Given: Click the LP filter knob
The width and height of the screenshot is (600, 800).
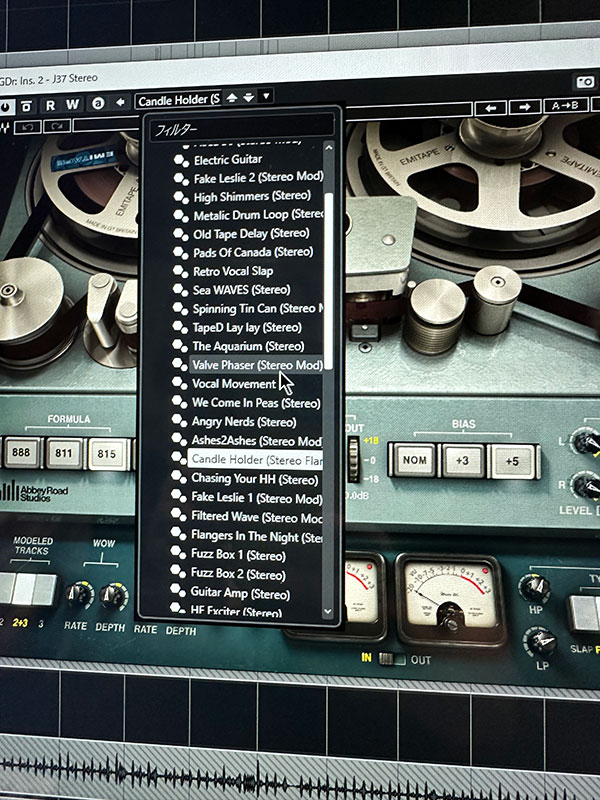Looking at the screenshot, I should (x=540, y=643).
